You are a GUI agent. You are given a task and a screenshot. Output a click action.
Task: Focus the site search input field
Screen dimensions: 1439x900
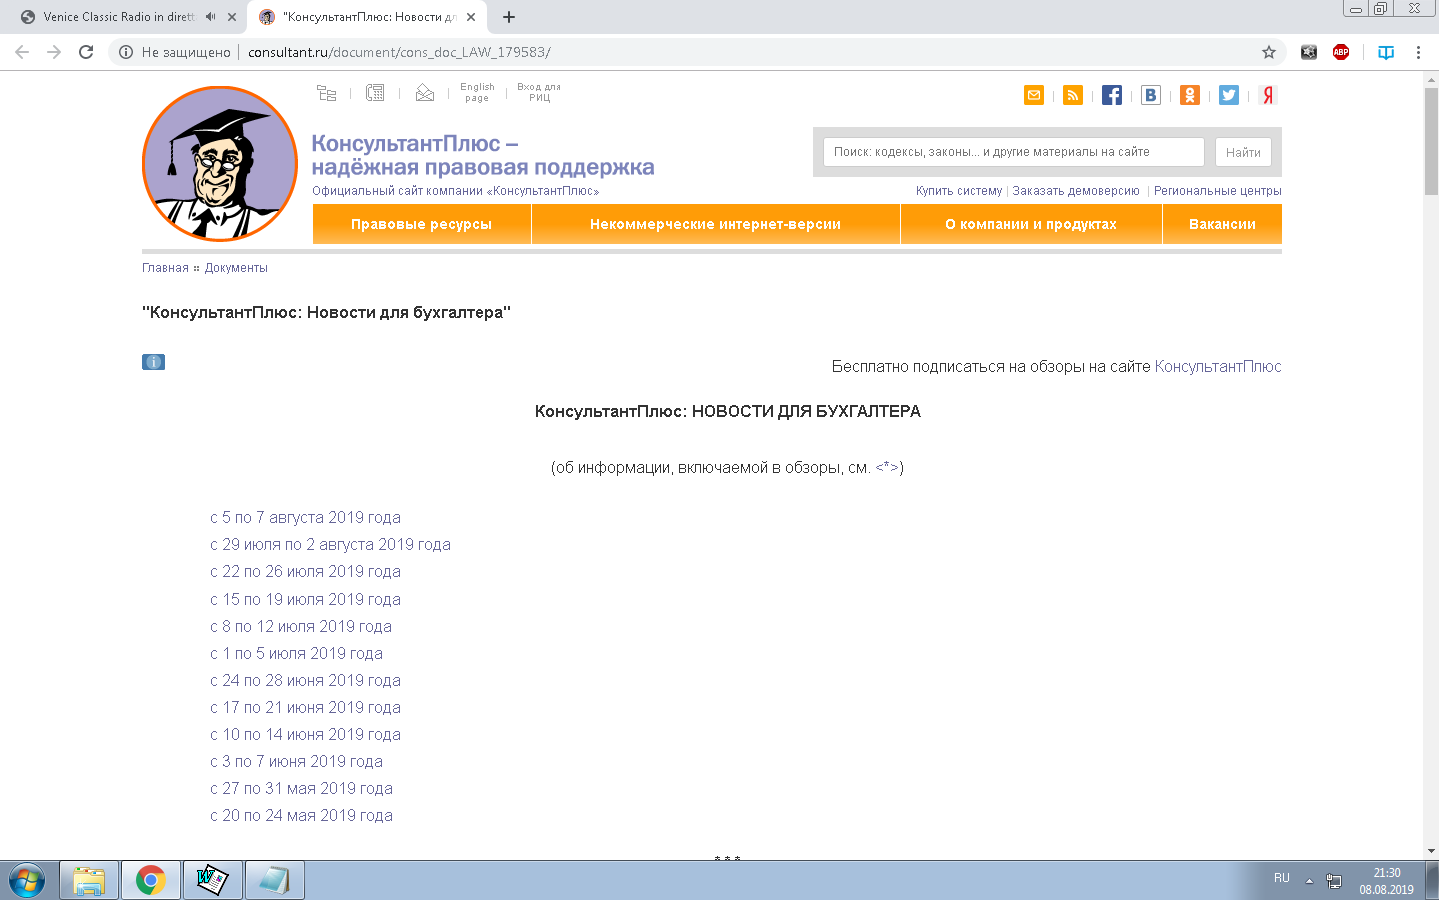tap(1013, 152)
